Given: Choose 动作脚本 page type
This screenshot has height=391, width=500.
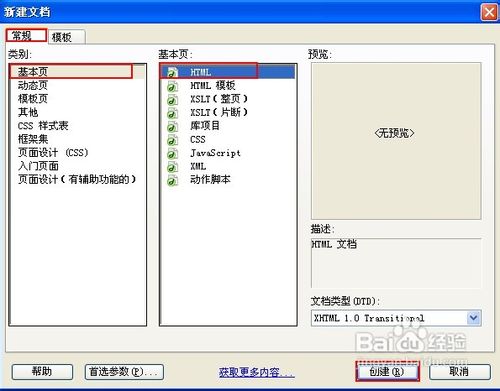Looking at the screenshot, I should click(228, 180).
